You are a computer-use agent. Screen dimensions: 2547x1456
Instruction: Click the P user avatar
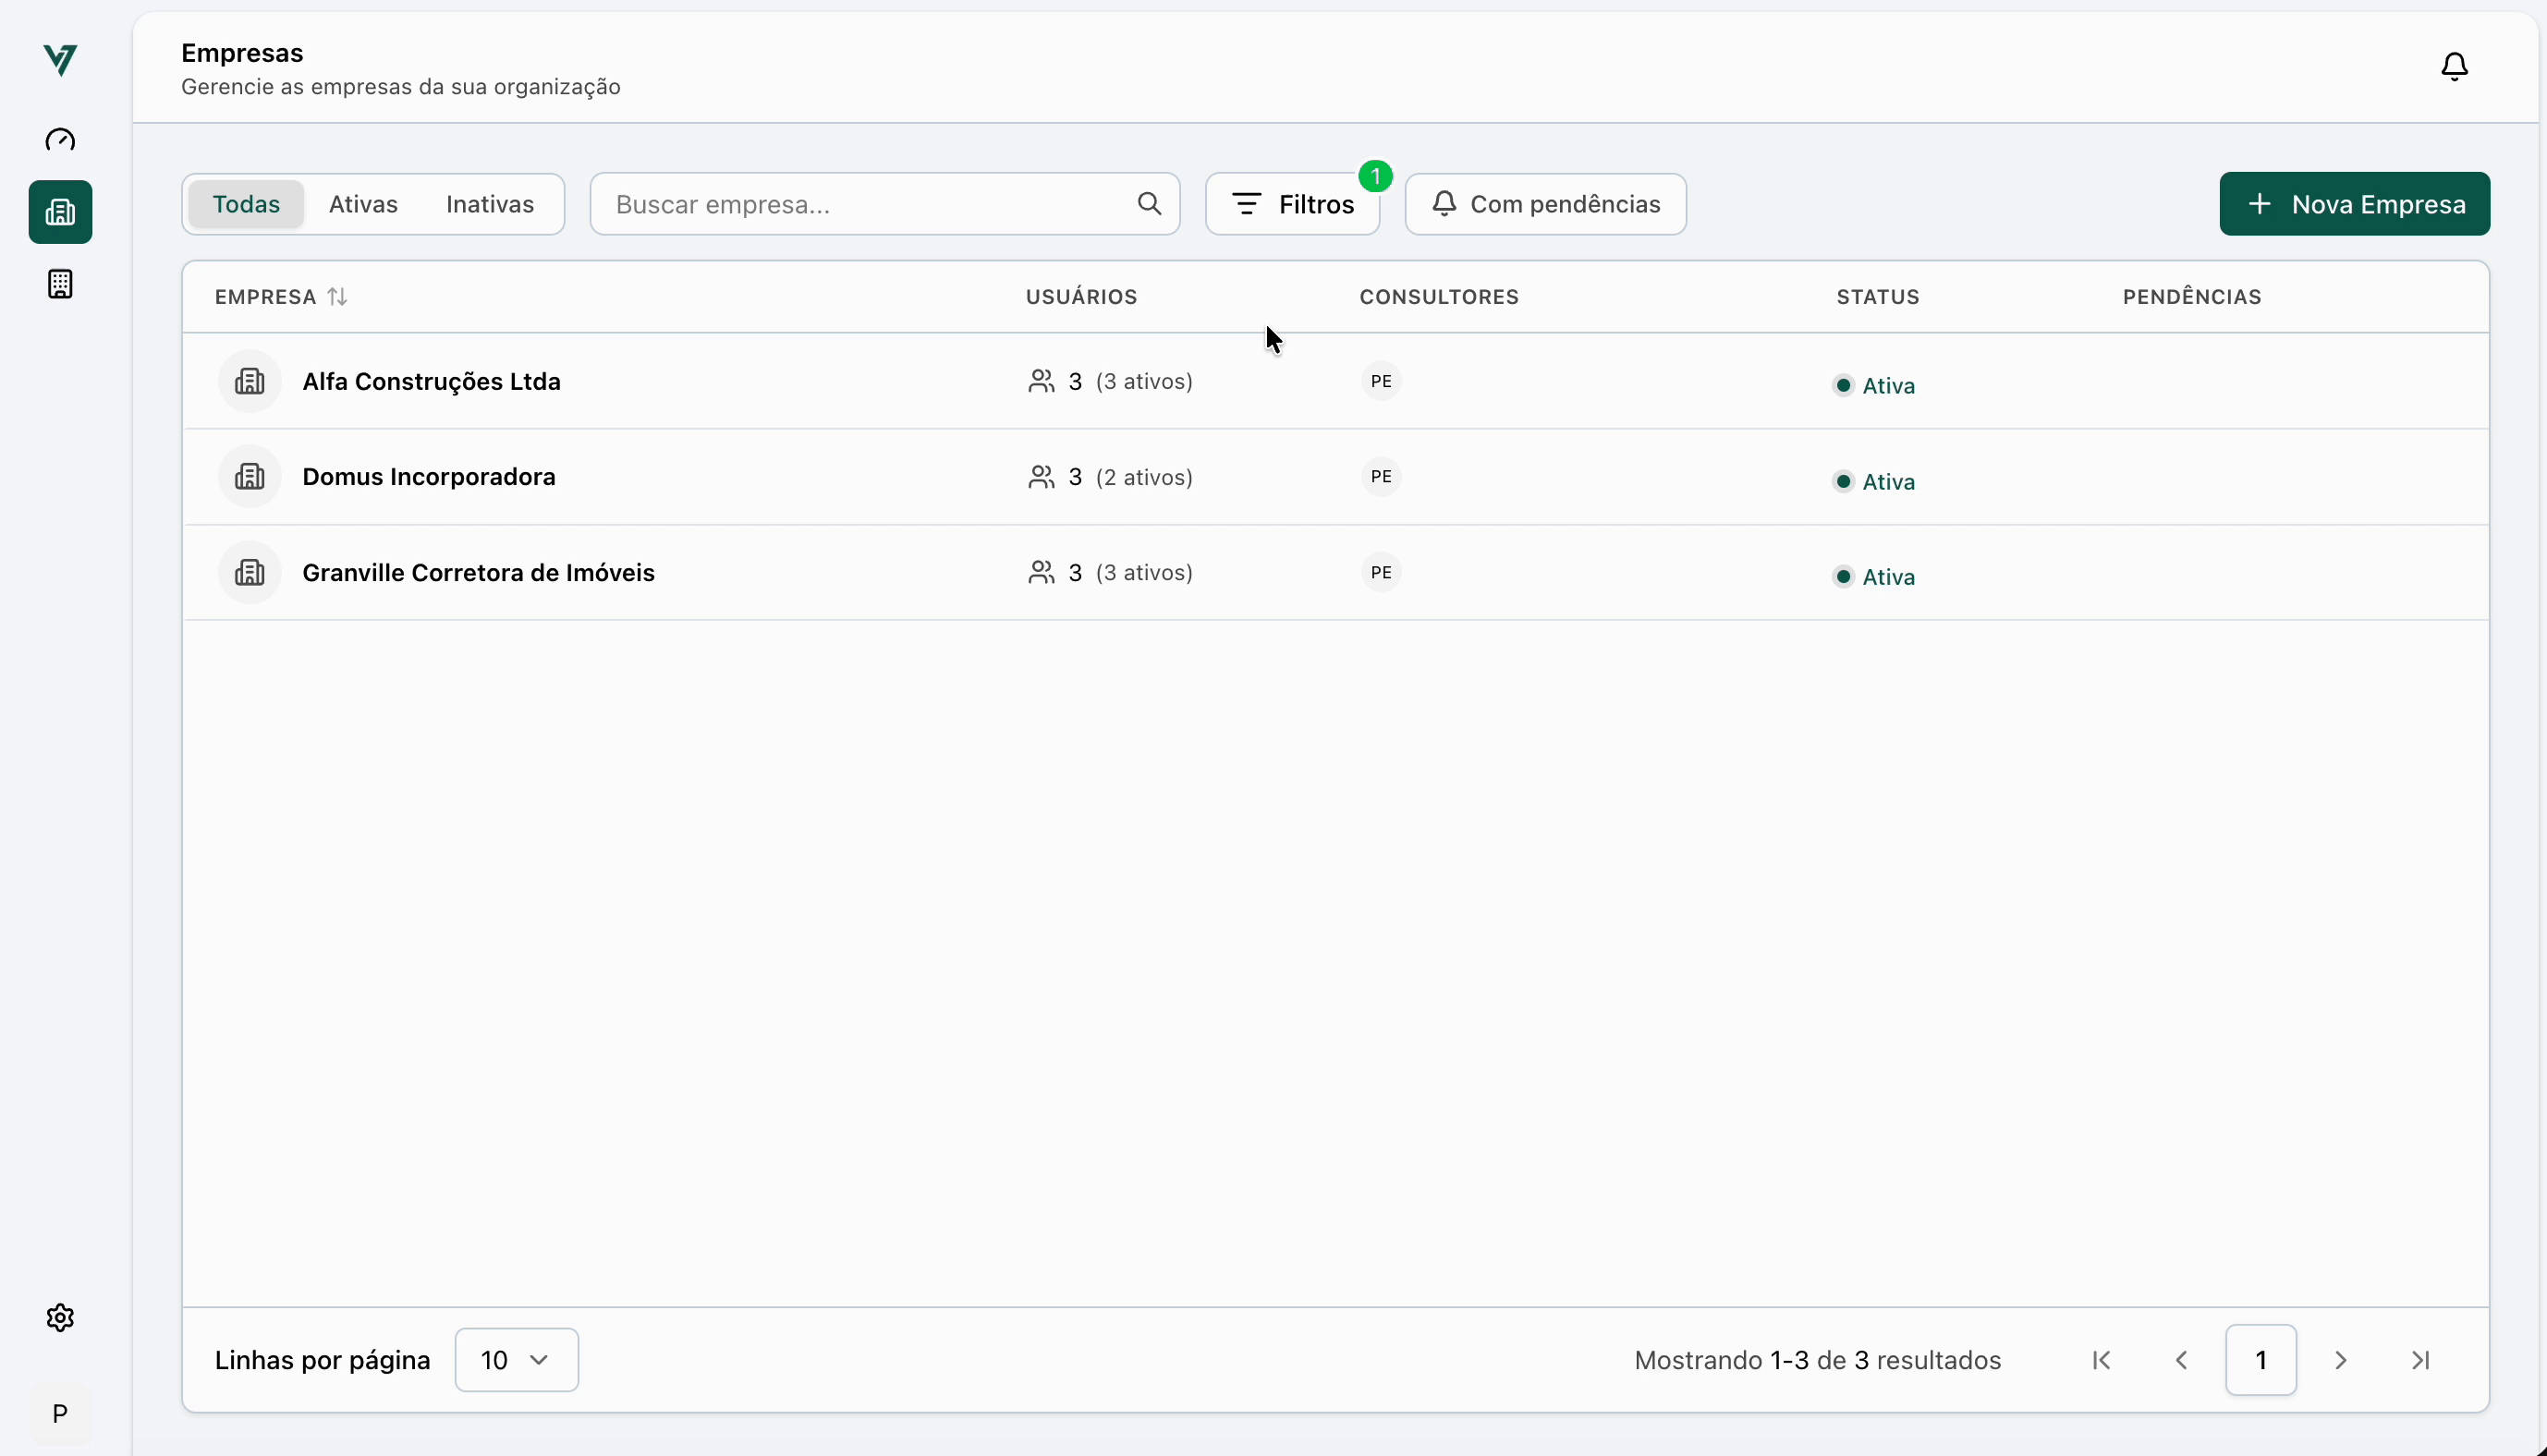[60, 1414]
